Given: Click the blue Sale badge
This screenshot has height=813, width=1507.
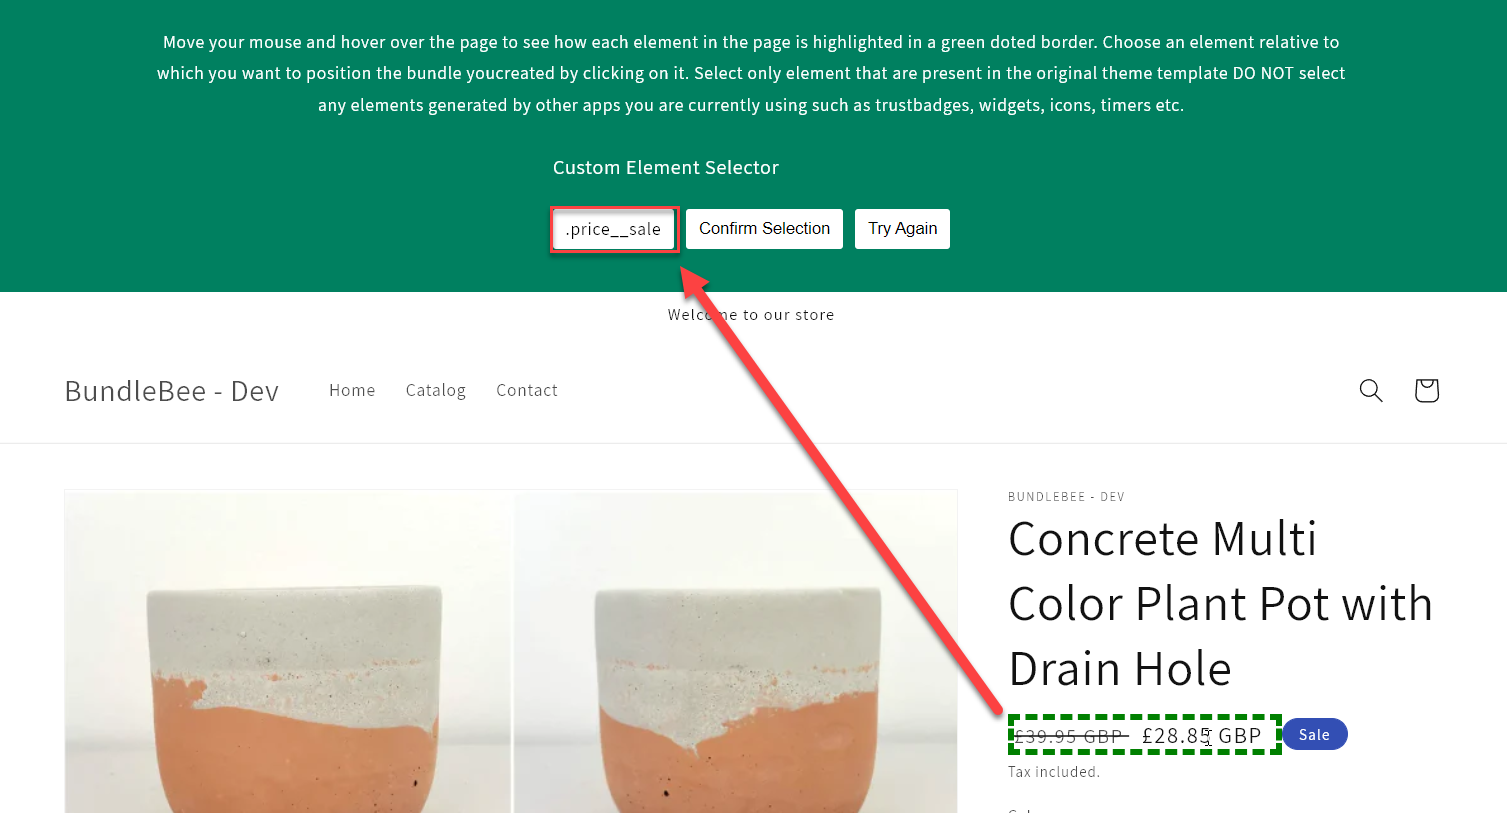Looking at the screenshot, I should 1315,734.
